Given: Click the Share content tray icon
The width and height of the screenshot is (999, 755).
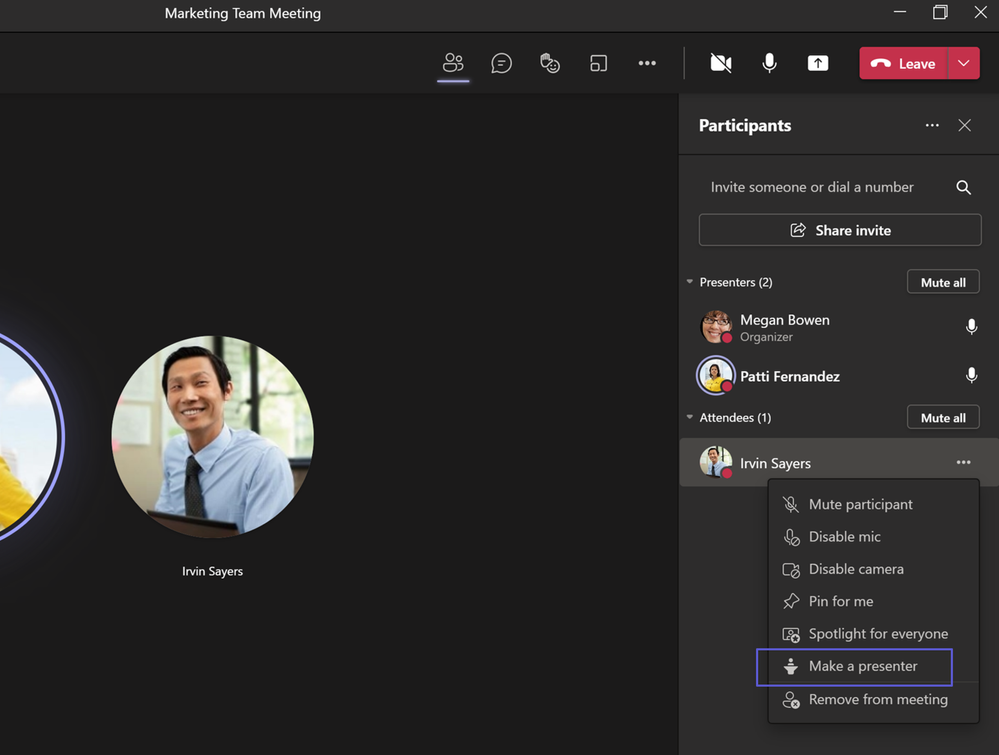Looking at the screenshot, I should (818, 63).
